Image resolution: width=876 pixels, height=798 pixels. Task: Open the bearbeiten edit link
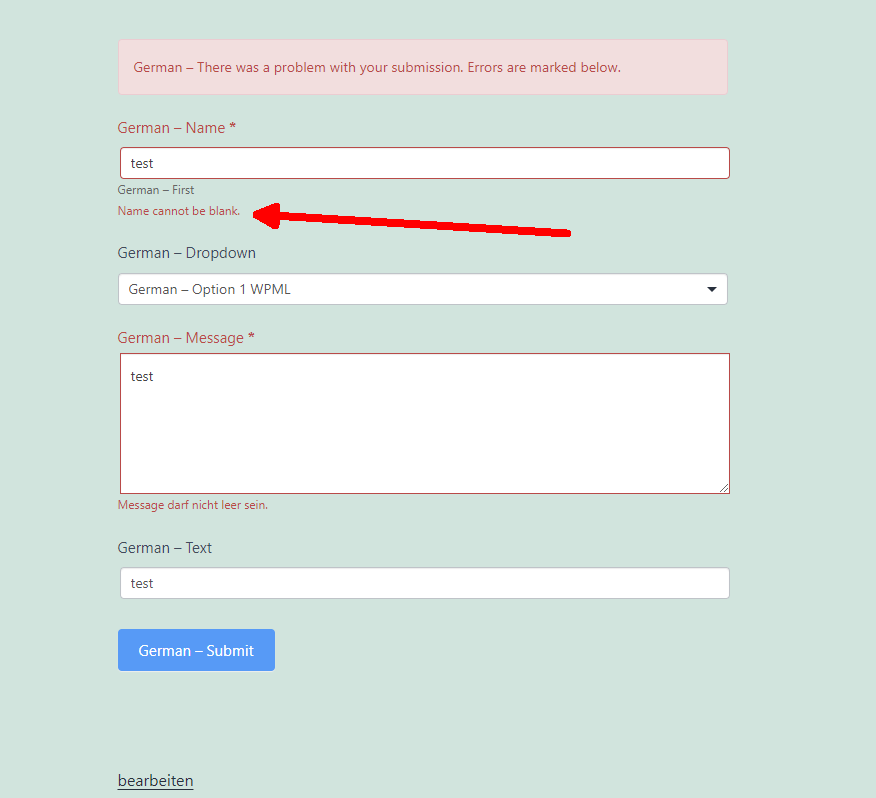(155, 781)
